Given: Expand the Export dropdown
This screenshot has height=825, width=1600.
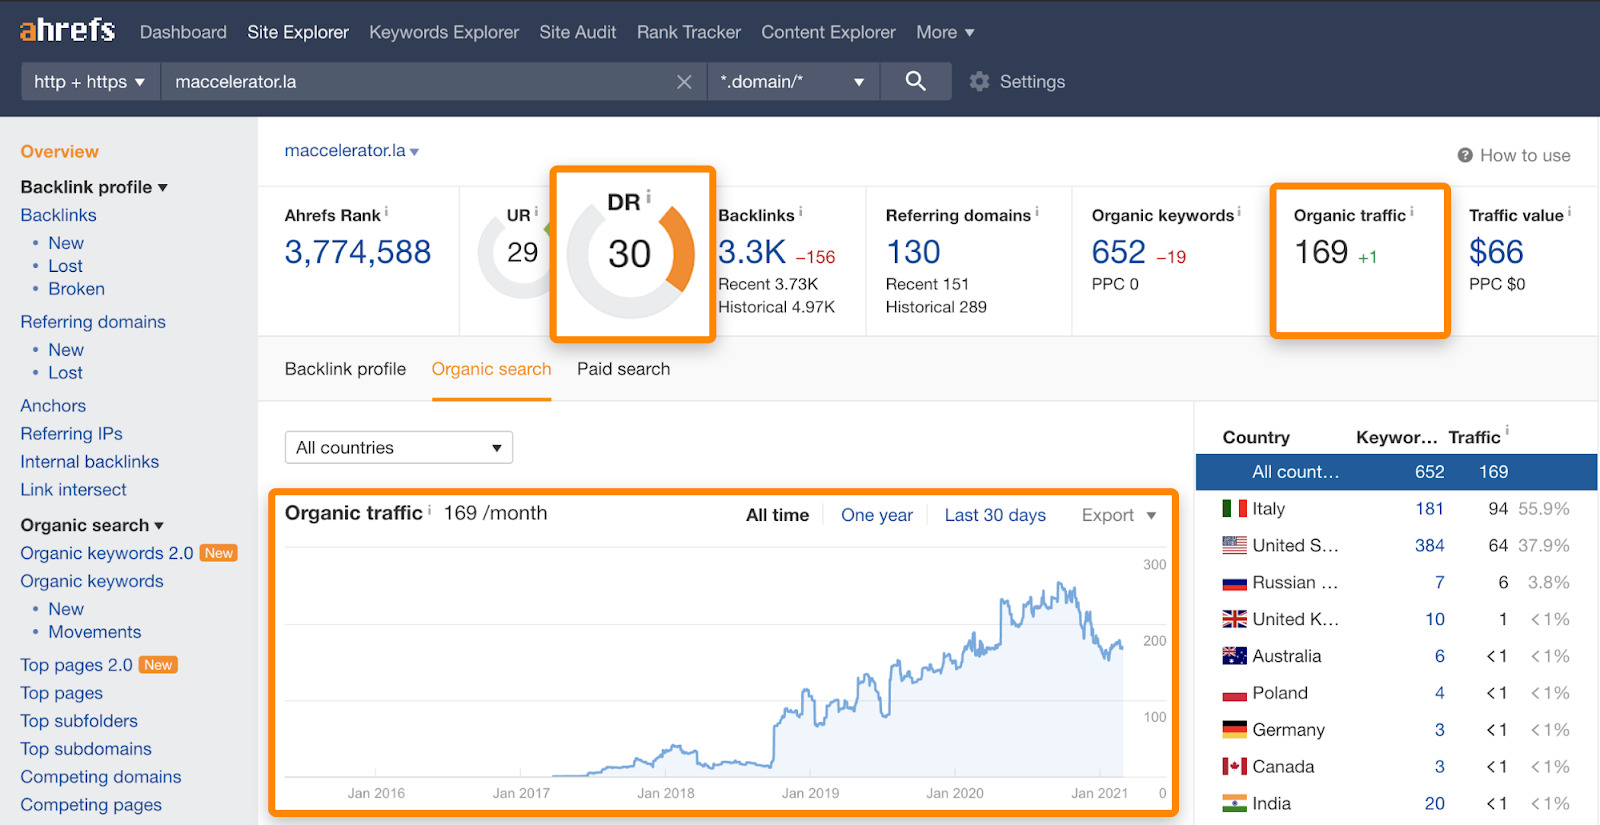Looking at the screenshot, I should pyautogui.click(x=1118, y=515).
